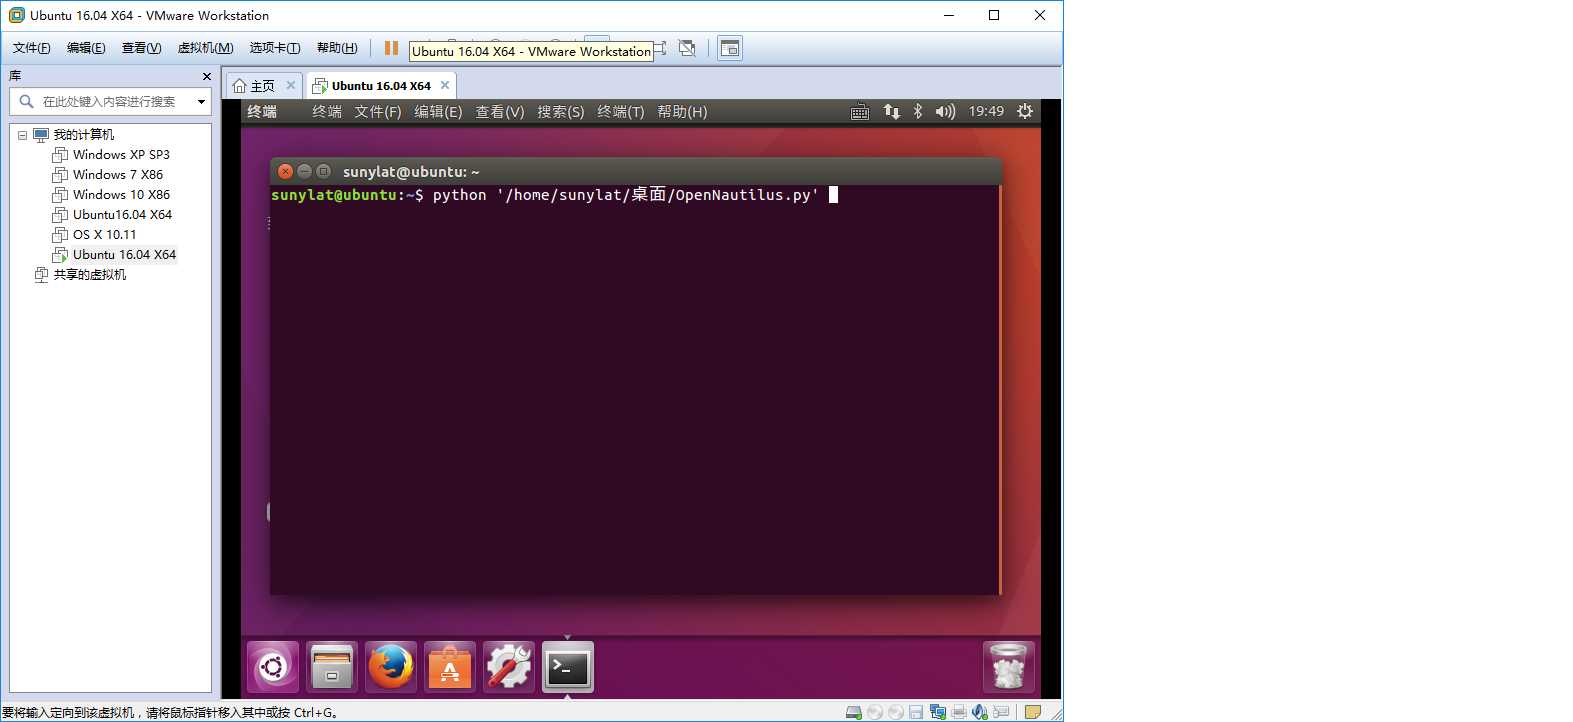Open the 虚拟机(M) menu
The width and height of the screenshot is (1573, 722).
click(x=205, y=48)
